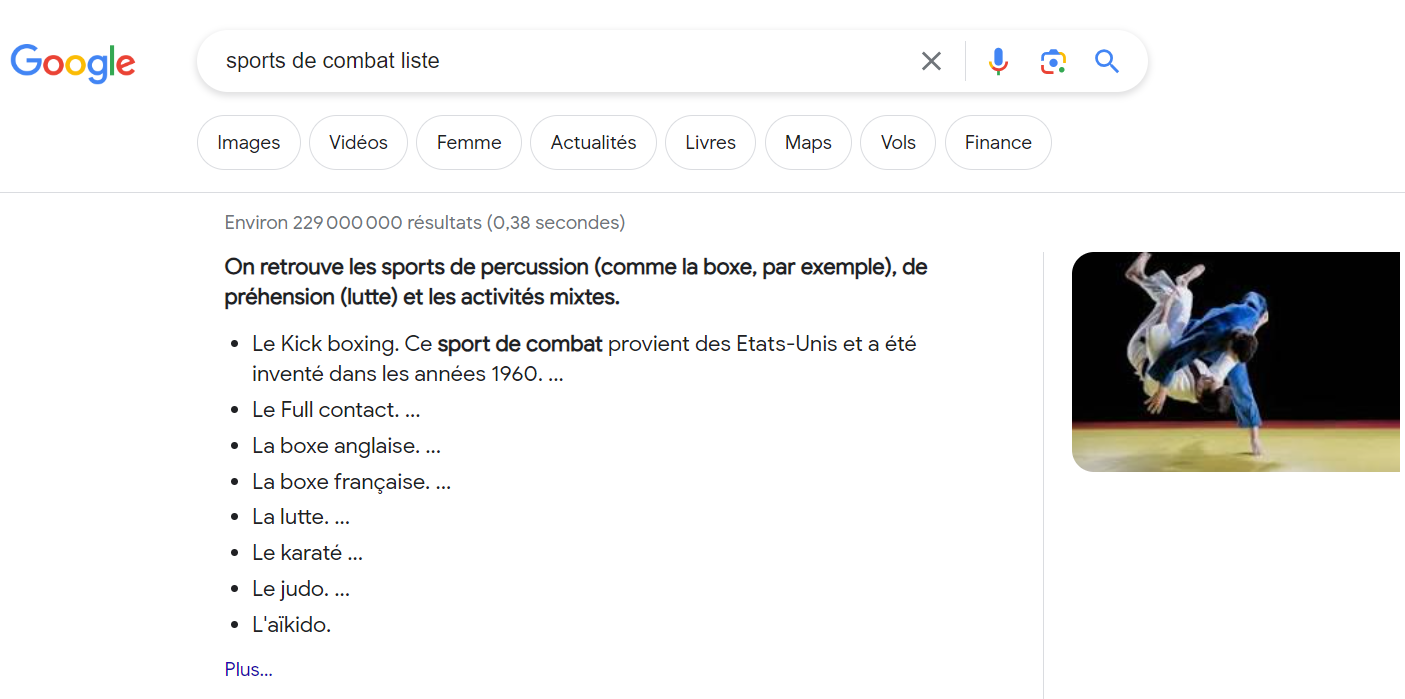Open Google Lens via the camera icon
Screen dimensions: 1405x699
tap(1052, 61)
